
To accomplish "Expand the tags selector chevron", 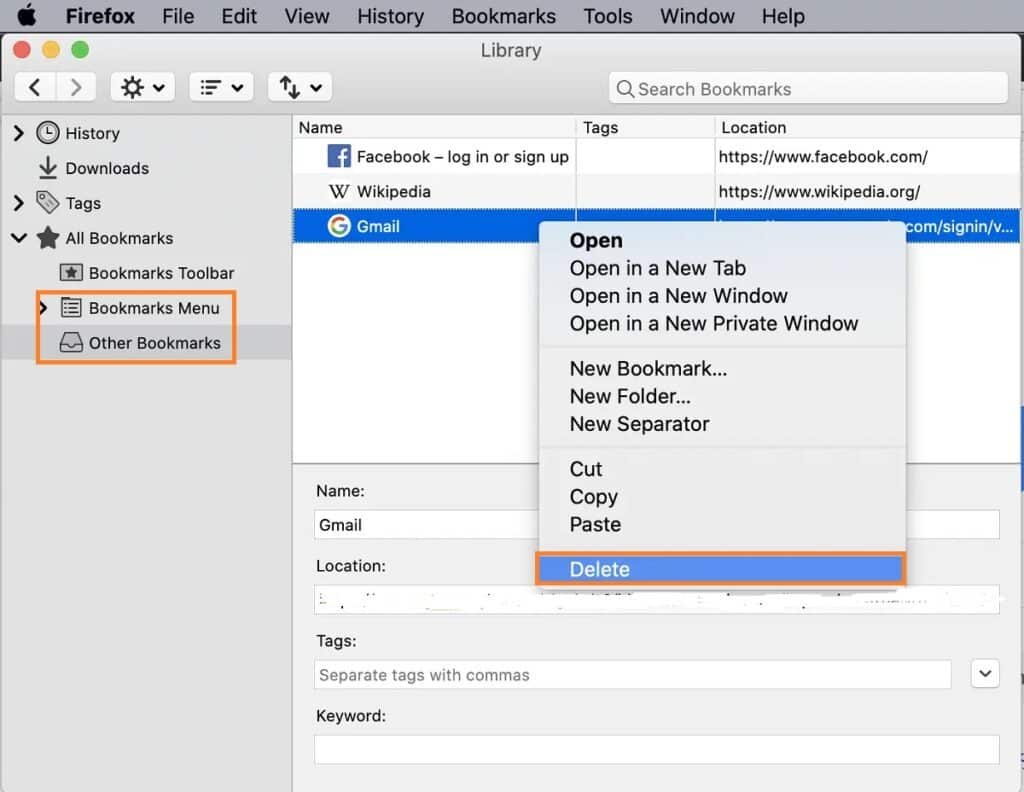I will (x=985, y=674).
